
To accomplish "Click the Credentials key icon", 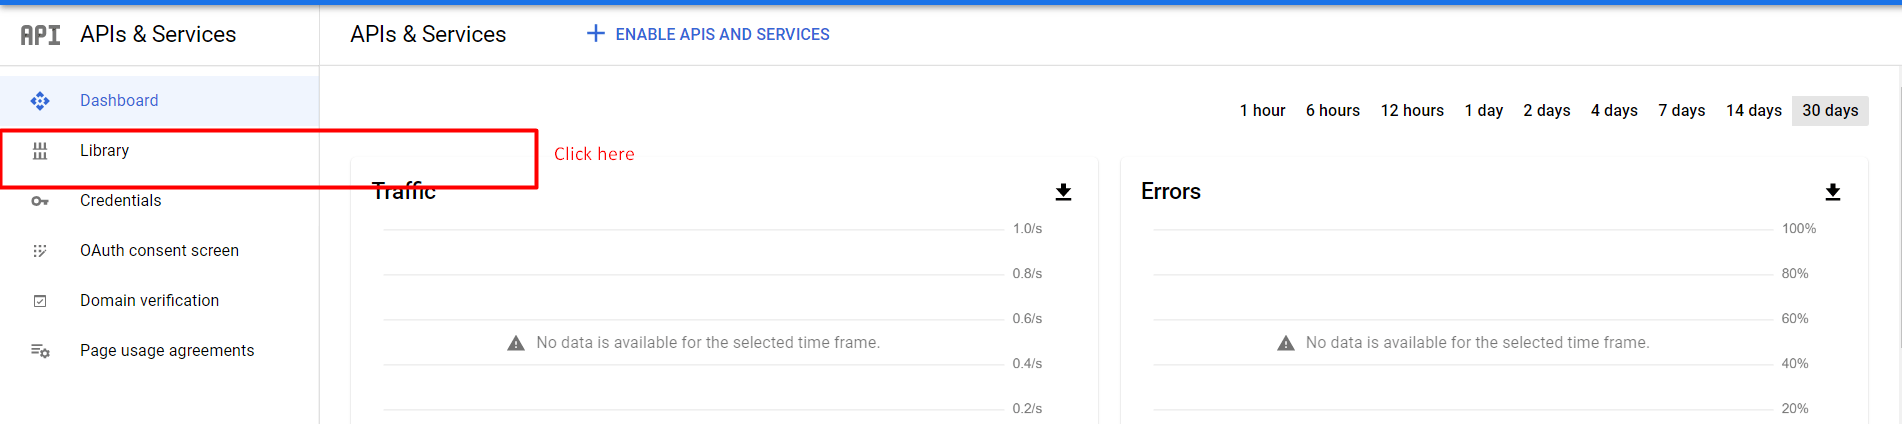I will point(40,201).
